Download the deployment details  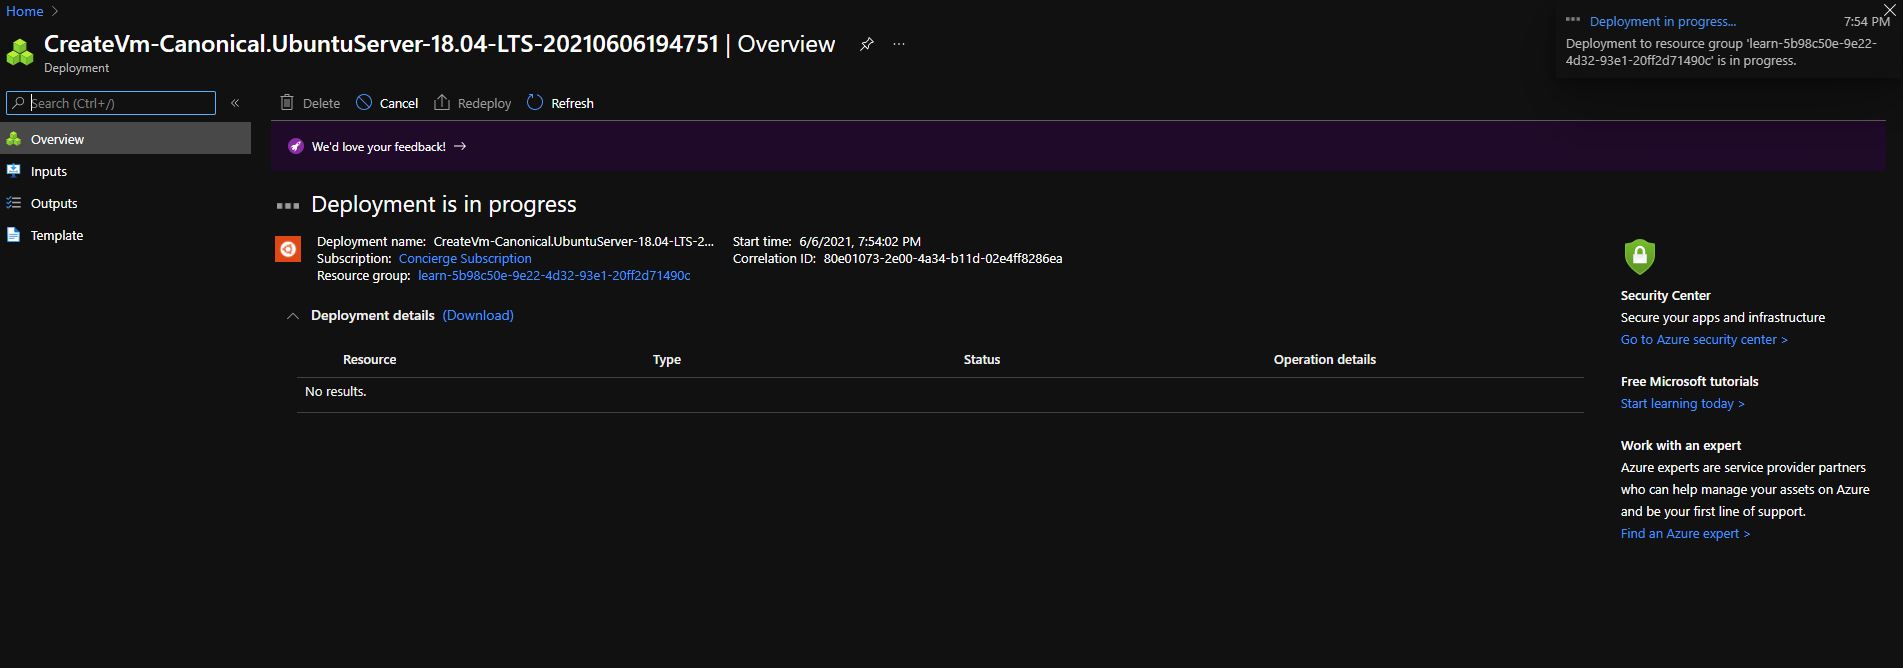pos(478,315)
